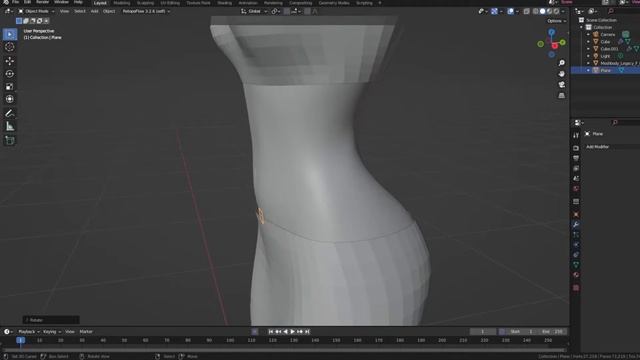Click the Blender logo icon
This screenshot has width=640, height=360.
[x=5, y=2]
